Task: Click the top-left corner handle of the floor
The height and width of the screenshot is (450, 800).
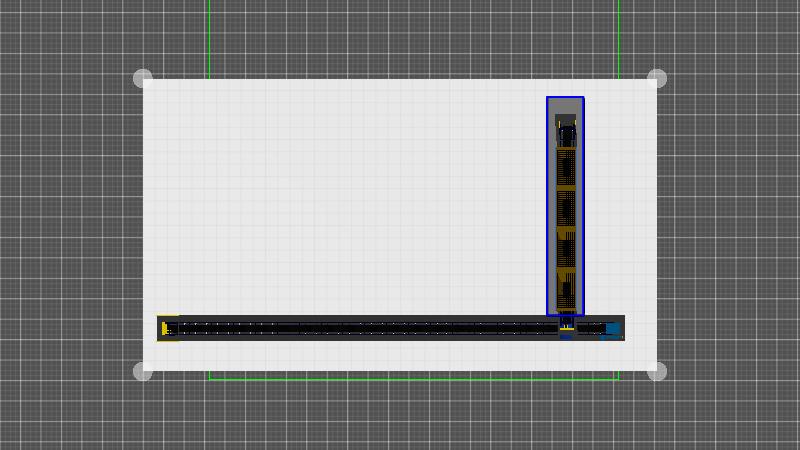Action: (x=143, y=79)
